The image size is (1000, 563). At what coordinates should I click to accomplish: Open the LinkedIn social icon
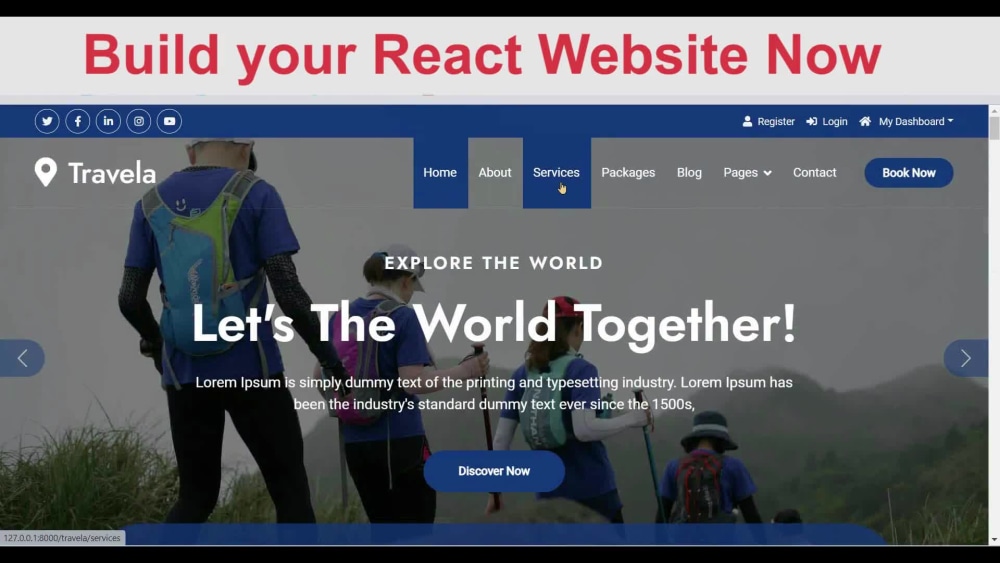coord(108,121)
